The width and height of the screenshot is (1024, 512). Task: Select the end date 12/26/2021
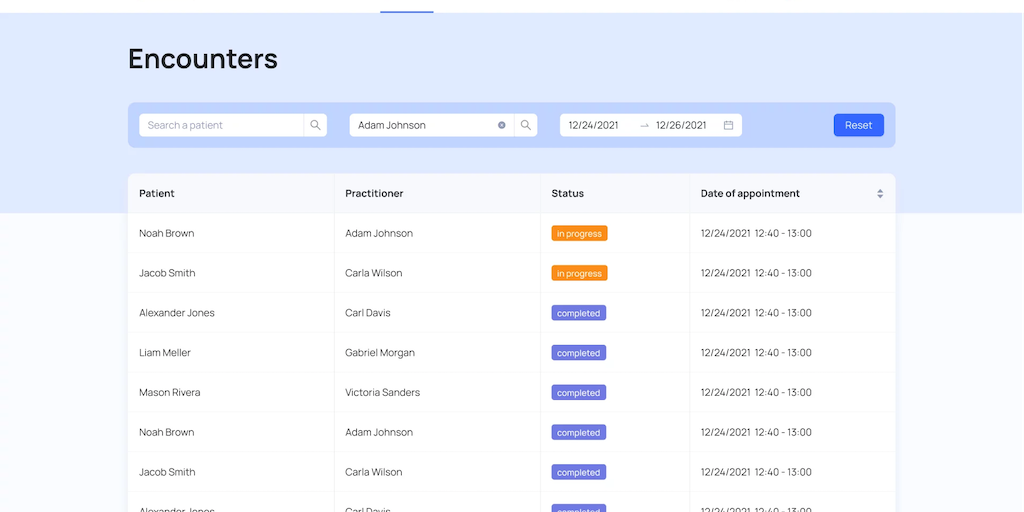click(x=681, y=125)
